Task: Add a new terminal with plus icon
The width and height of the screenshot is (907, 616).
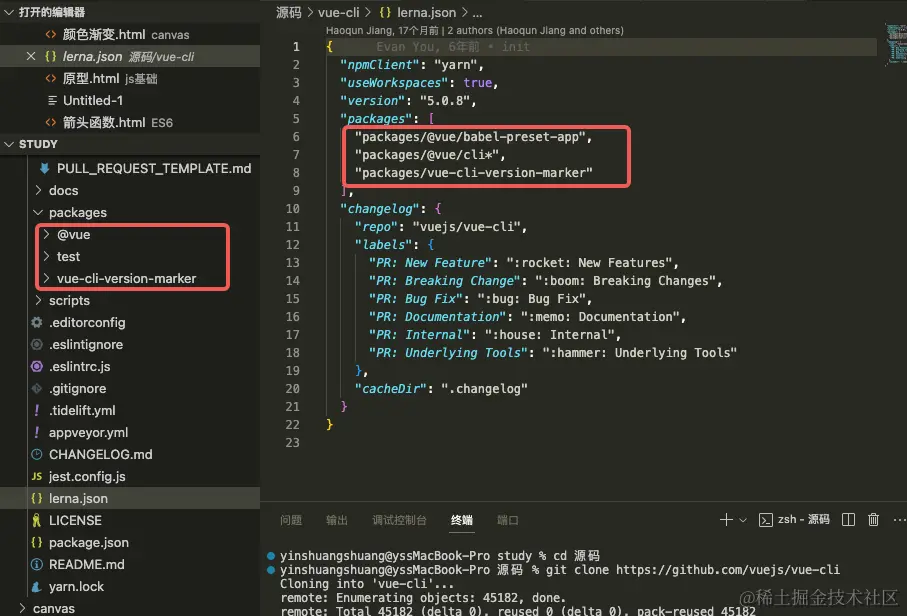Action: (726, 519)
